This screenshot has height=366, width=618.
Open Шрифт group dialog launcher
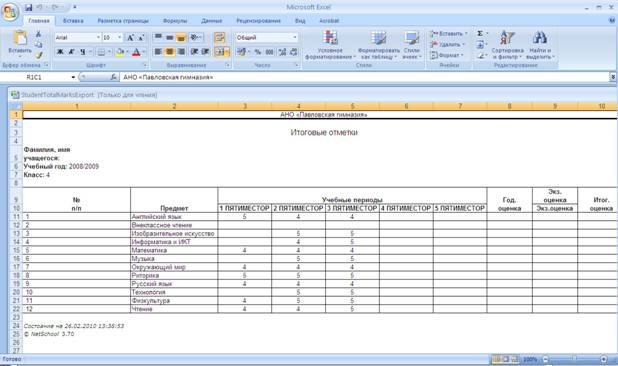145,65
